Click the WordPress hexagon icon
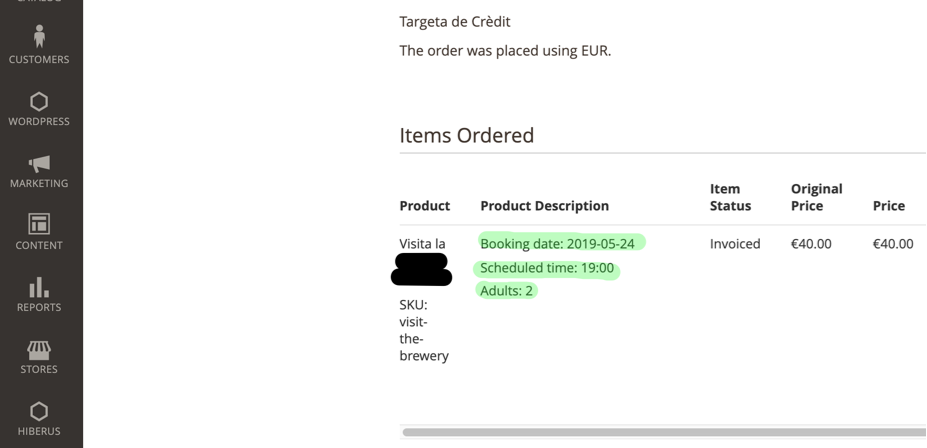927x448 pixels. 39,102
